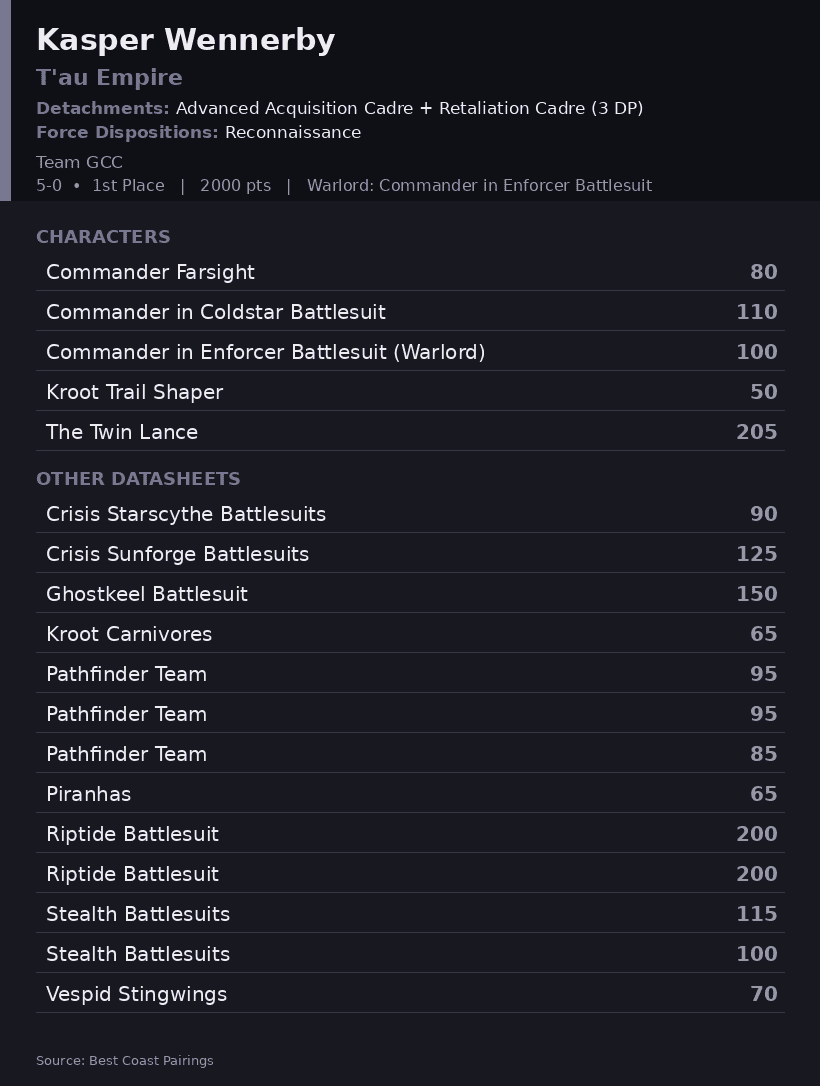Click the OTHER DATASHEETS section header
The image size is (820, 1086).
tap(139, 479)
